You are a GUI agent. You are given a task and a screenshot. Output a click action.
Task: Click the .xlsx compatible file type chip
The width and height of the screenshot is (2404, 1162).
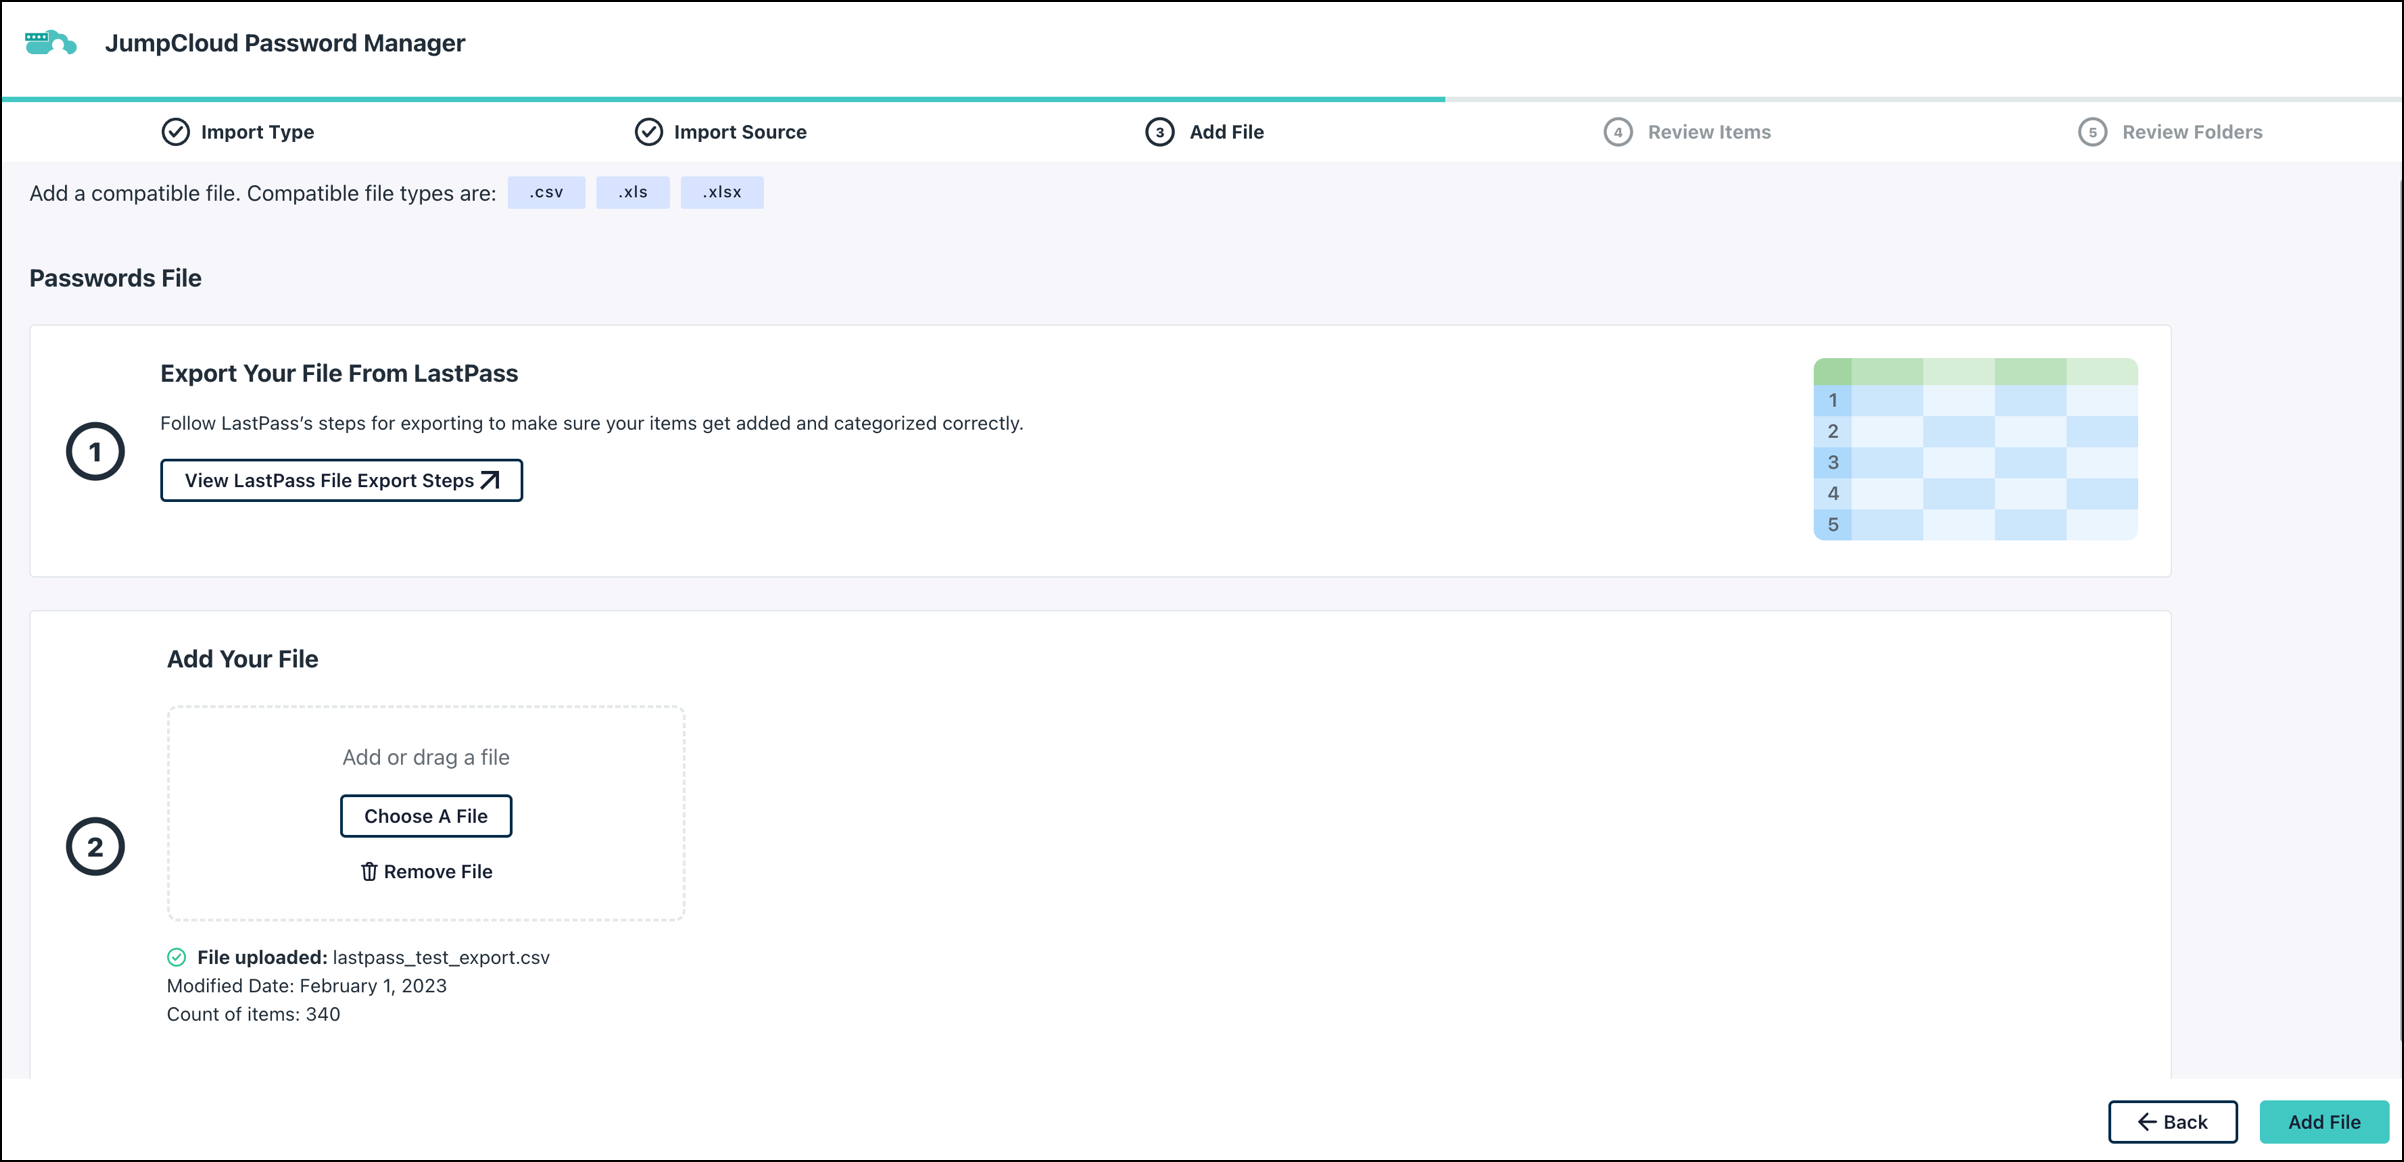722,192
